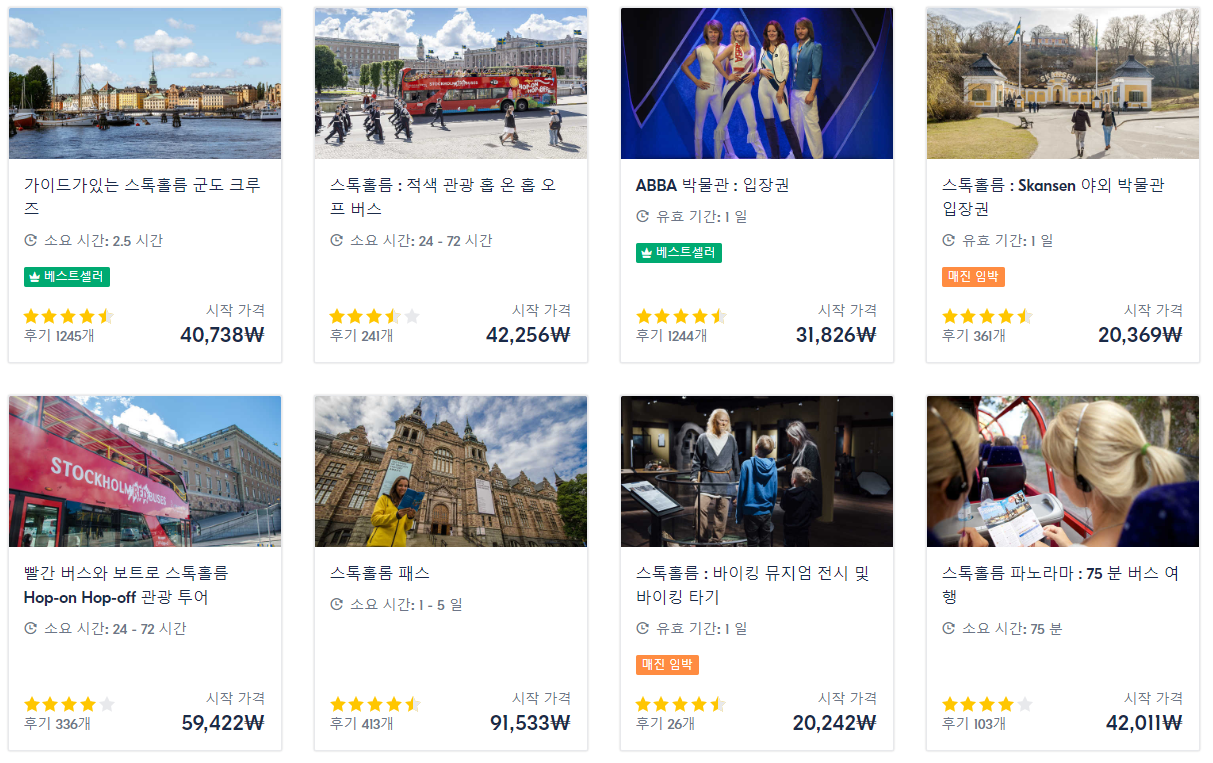Click price 91,533₩

click(x=530, y=723)
